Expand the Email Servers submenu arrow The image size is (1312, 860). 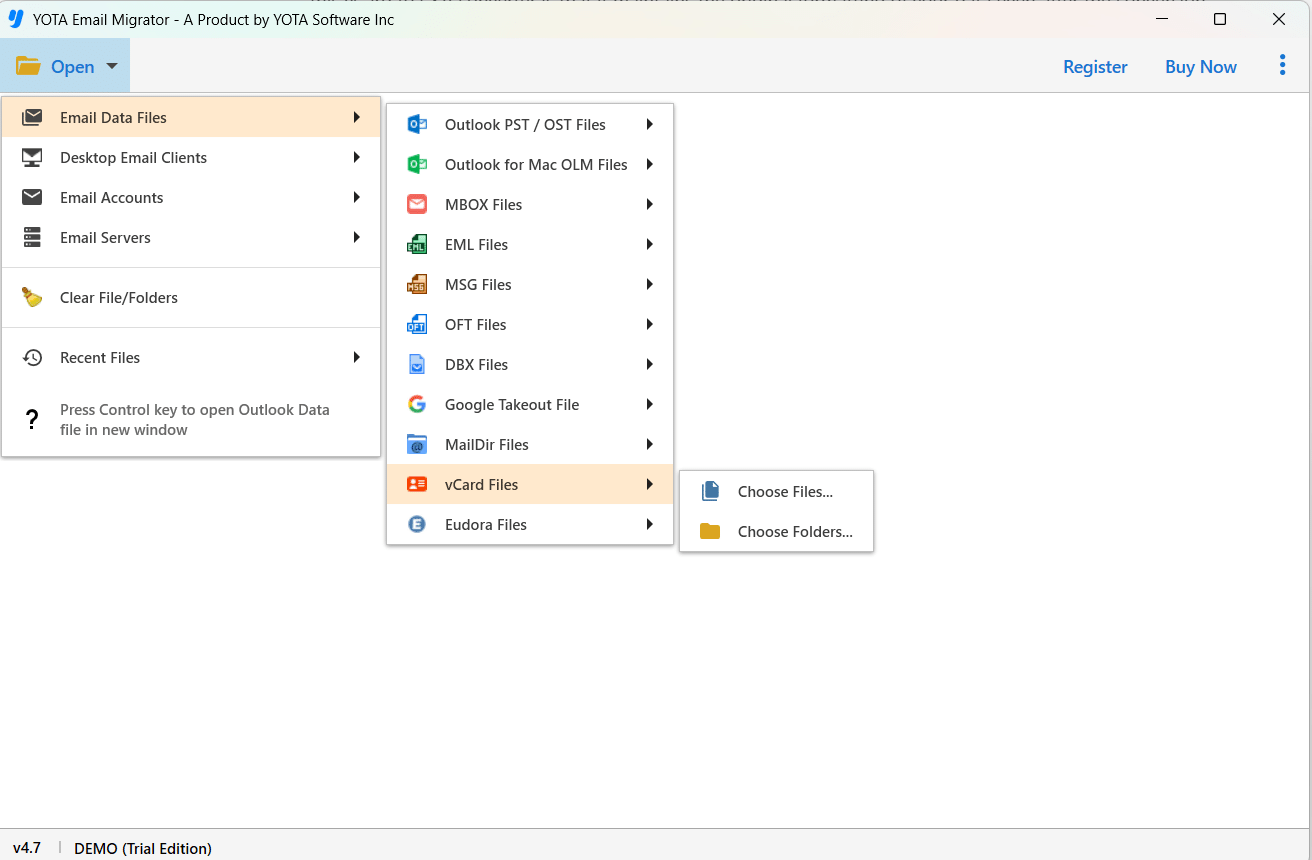356,238
